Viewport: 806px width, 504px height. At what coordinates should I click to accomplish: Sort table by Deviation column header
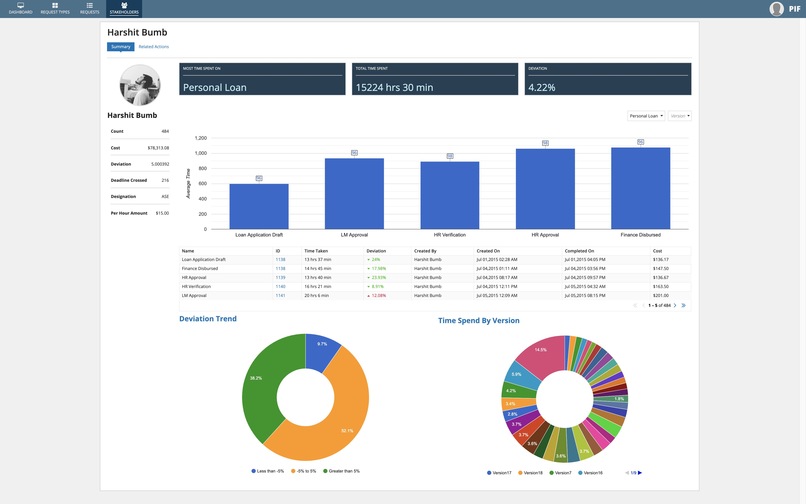[x=376, y=251]
